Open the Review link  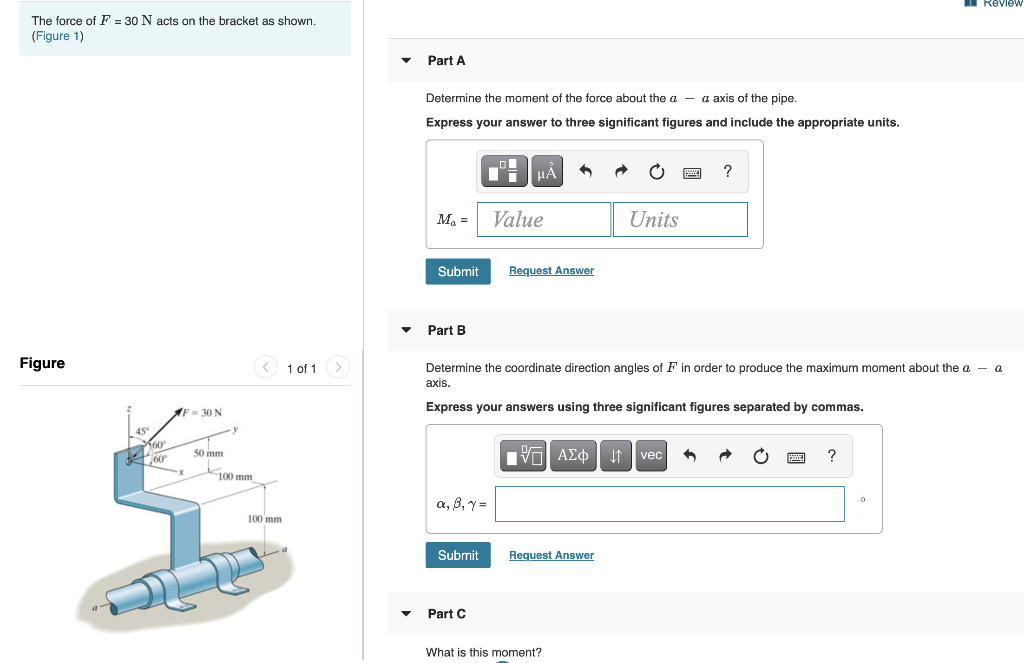pyautogui.click(x=994, y=3)
